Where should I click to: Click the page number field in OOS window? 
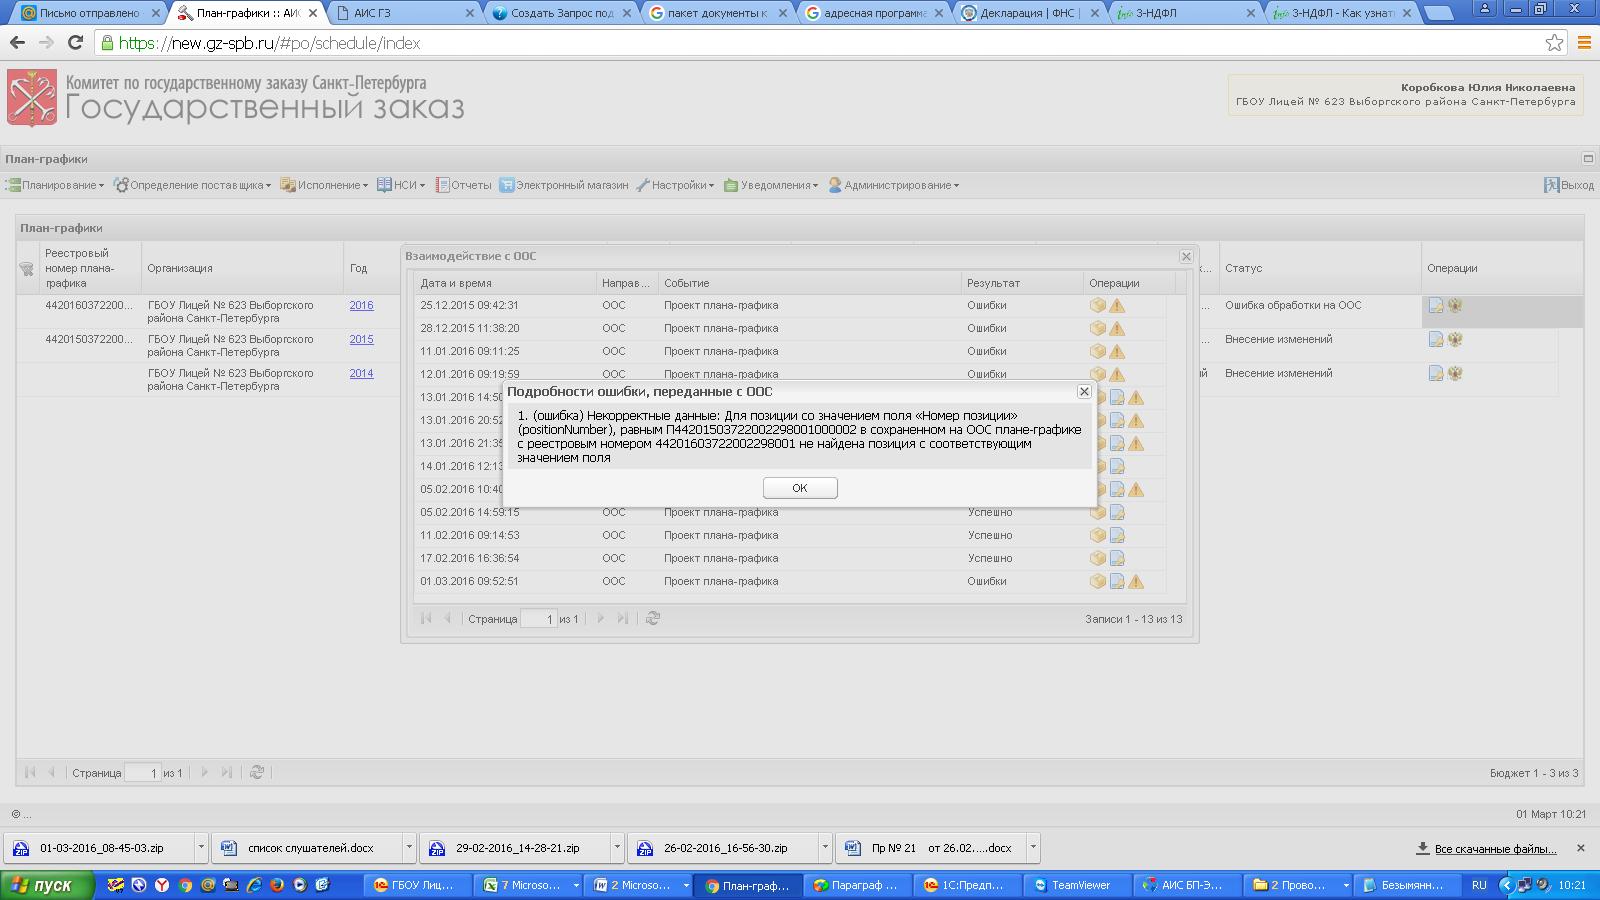539,619
